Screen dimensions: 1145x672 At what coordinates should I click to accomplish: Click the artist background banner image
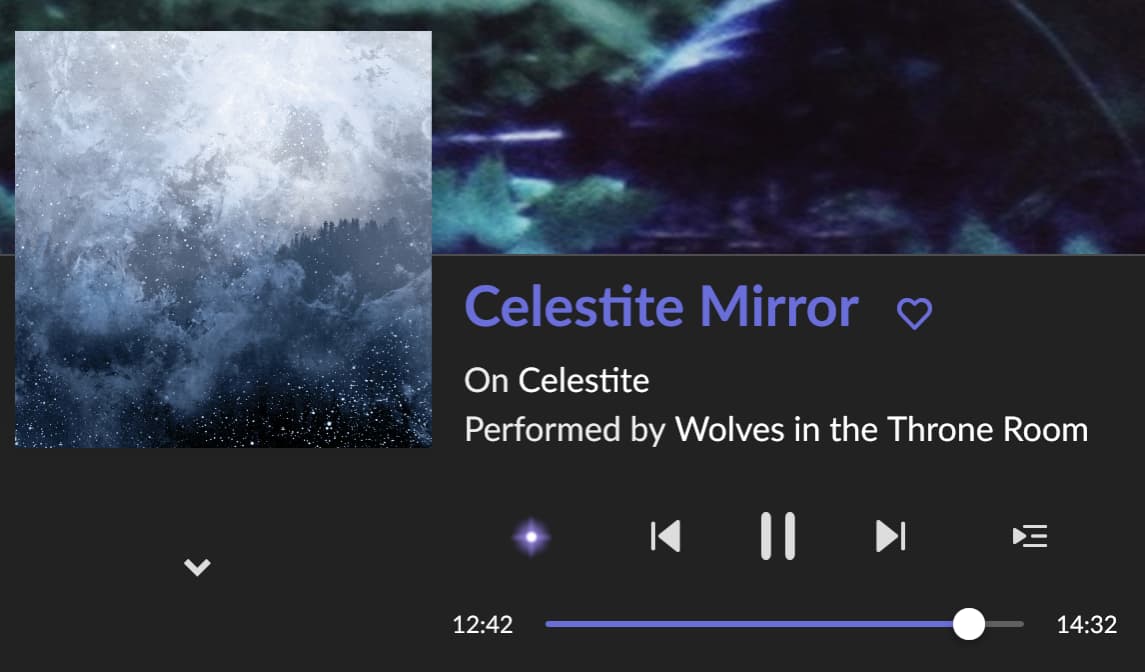789,127
